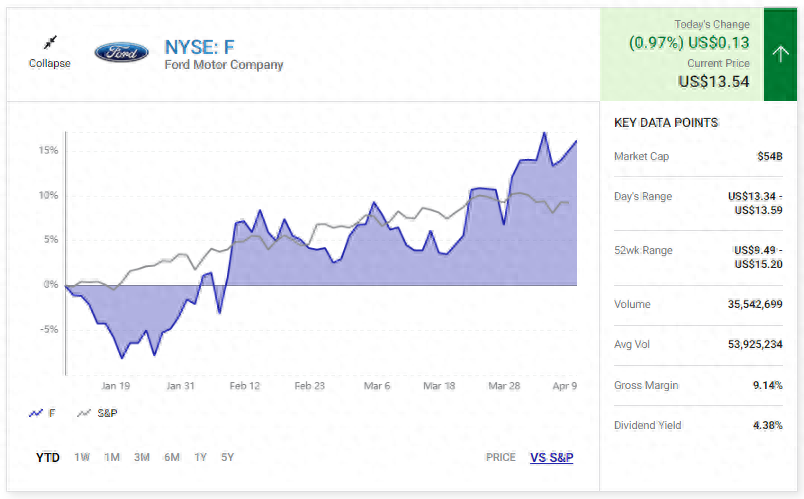Click the Gross Margin value 9.14%

[768, 386]
